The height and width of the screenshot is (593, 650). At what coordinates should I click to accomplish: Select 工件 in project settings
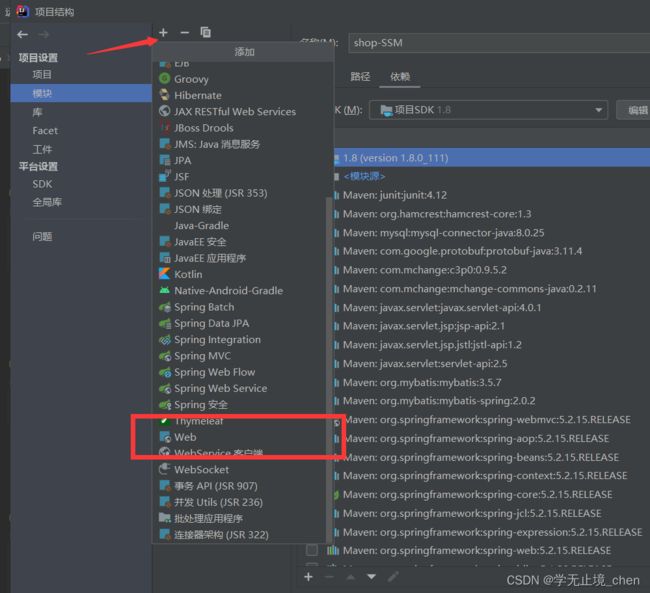tap(42, 149)
